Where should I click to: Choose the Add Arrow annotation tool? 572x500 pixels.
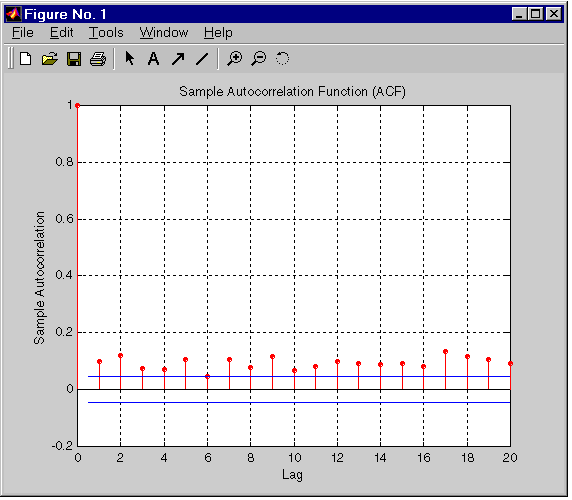pos(178,59)
